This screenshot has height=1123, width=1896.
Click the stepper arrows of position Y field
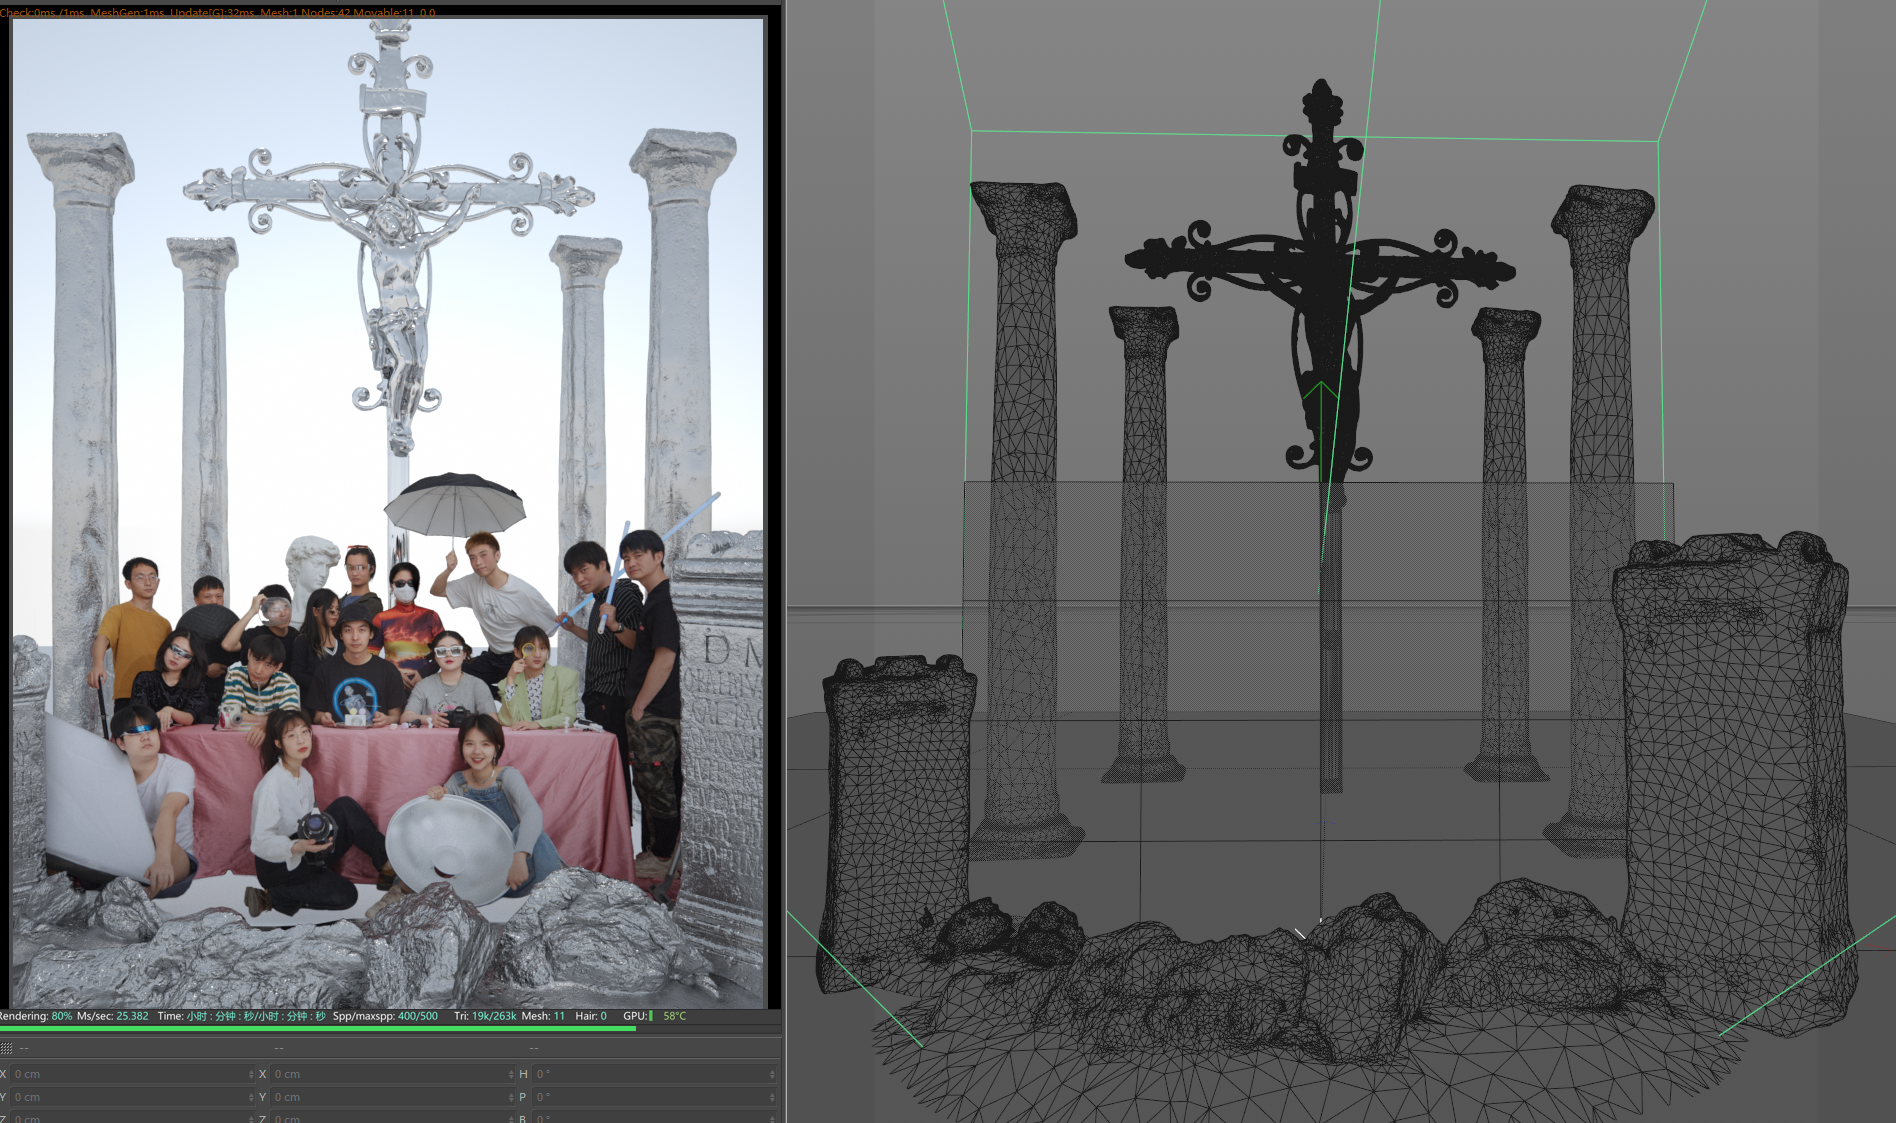[x=251, y=1097]
